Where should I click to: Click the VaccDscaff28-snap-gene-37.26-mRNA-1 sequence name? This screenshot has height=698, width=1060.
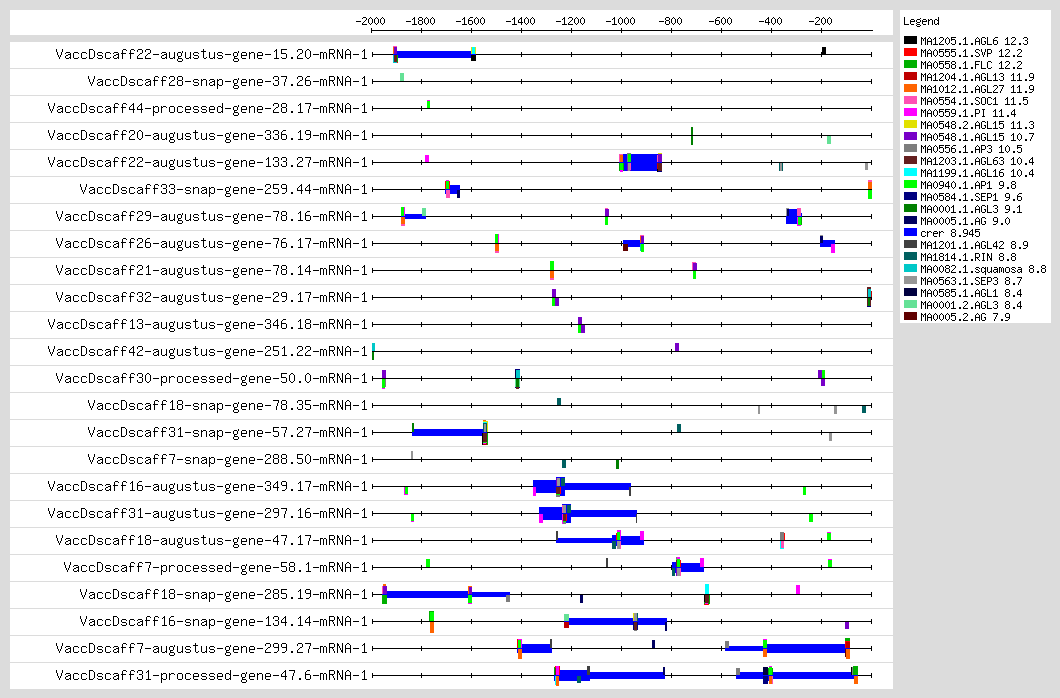coord(227,81)
